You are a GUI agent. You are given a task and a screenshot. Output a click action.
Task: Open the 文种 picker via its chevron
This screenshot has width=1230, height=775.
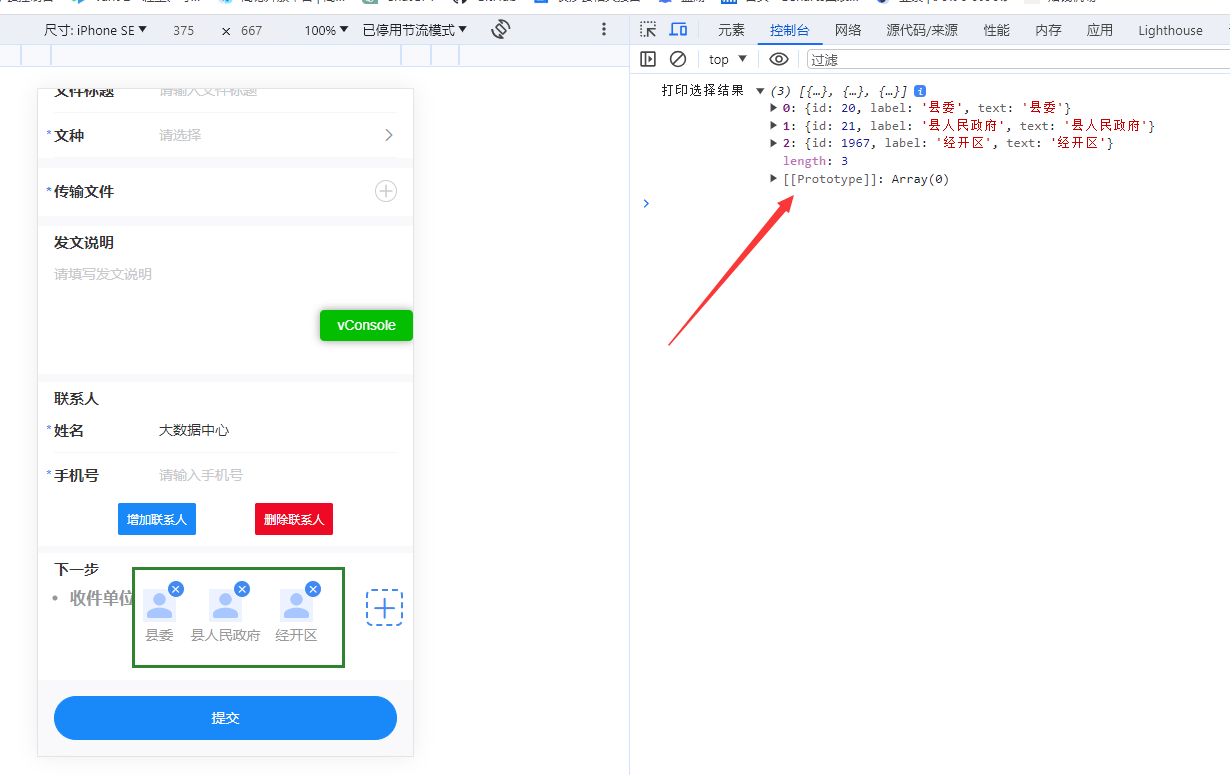pos(389,134)
